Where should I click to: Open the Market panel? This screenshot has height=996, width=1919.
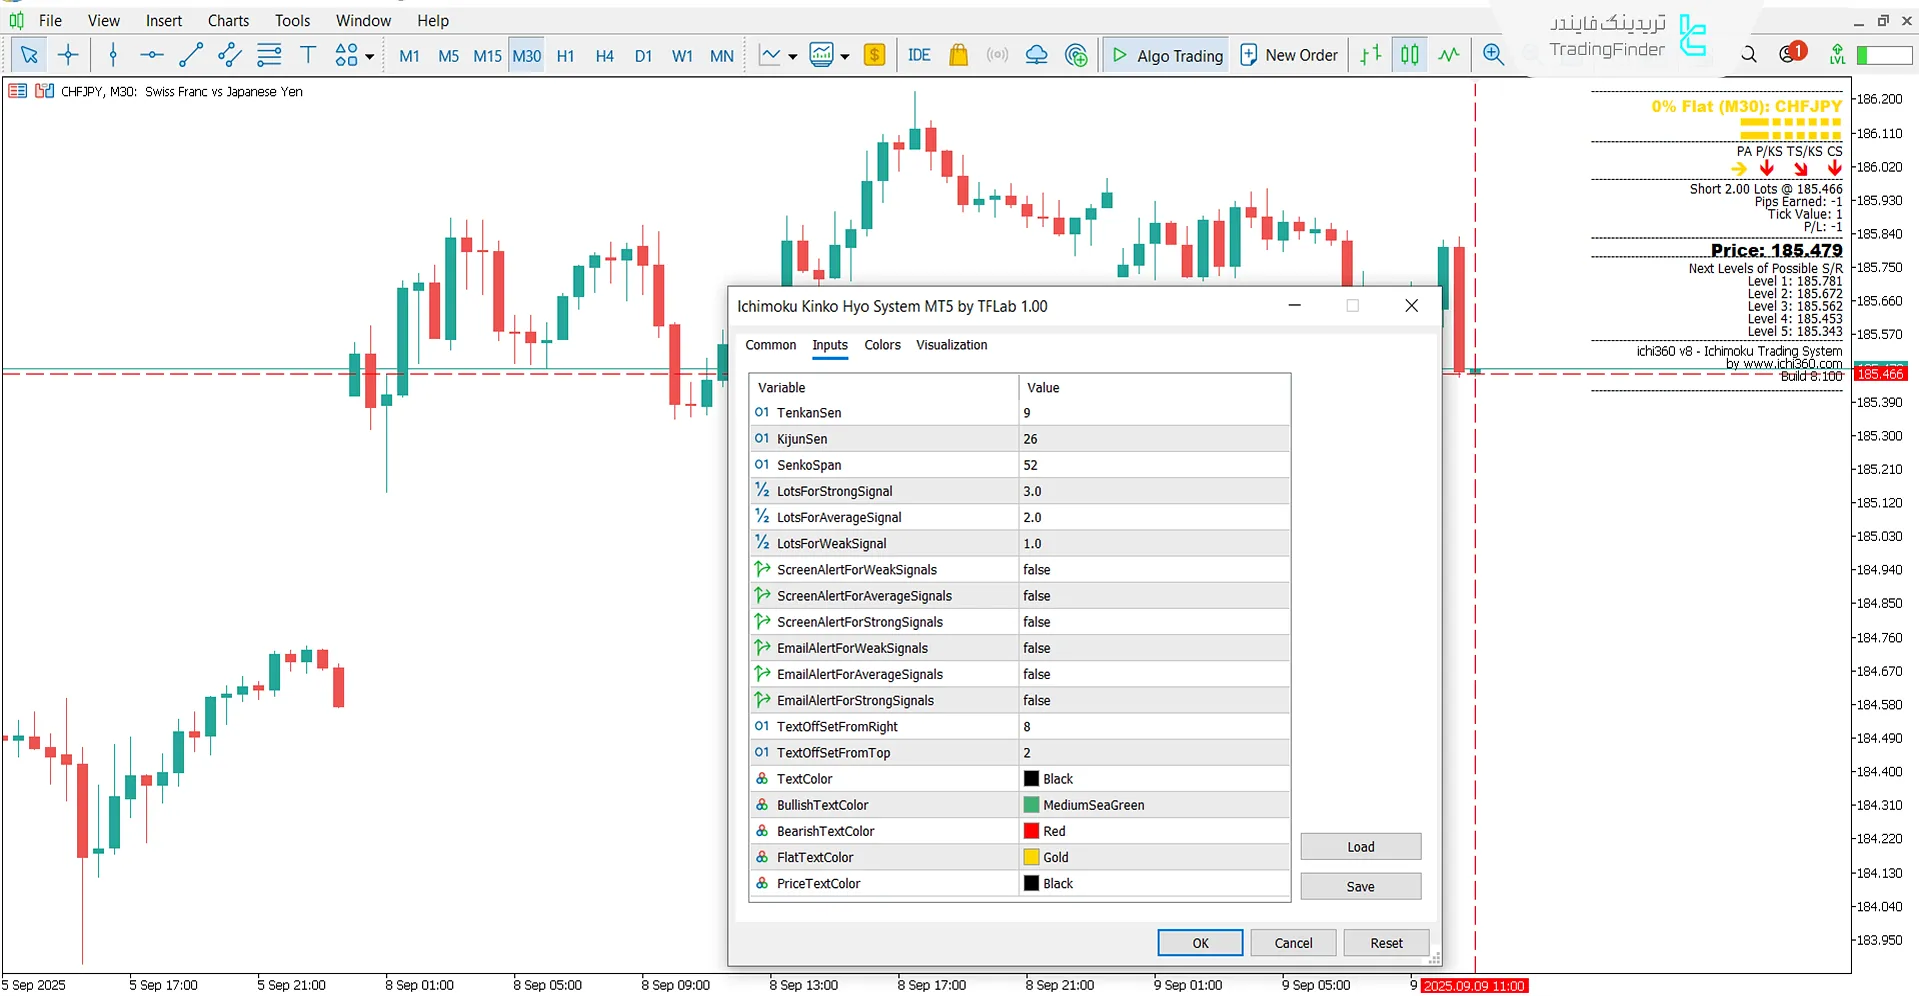coord(958,55)
